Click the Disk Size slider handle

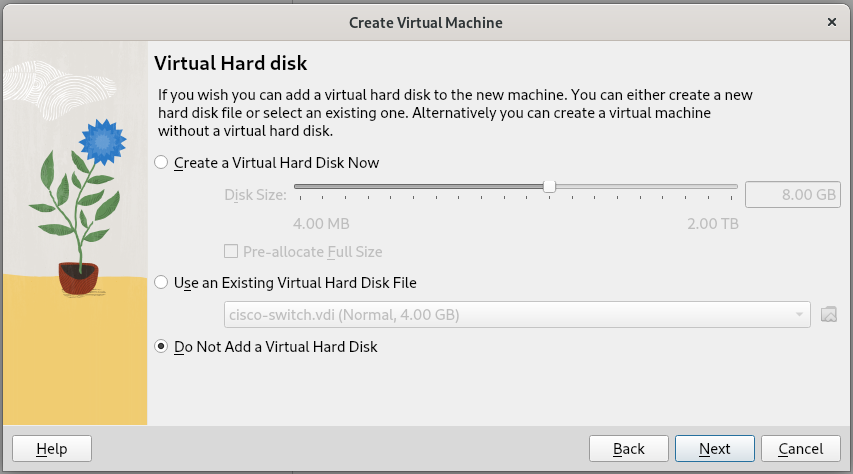click(549, 186)
